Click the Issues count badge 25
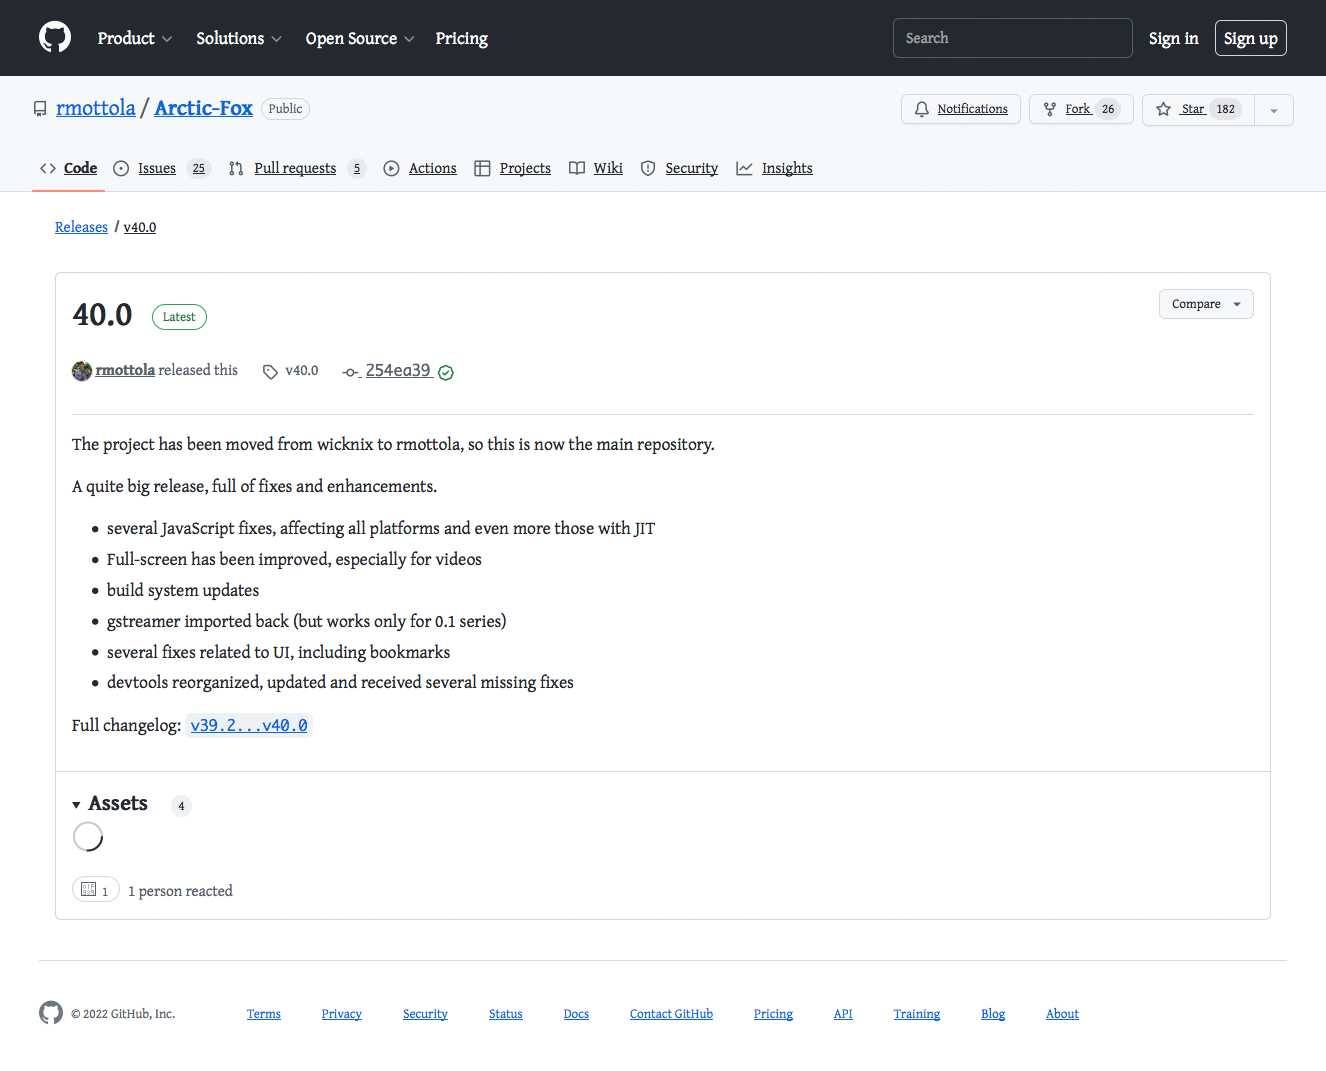Screen dimensions: 1326x1071 point(199,169)
